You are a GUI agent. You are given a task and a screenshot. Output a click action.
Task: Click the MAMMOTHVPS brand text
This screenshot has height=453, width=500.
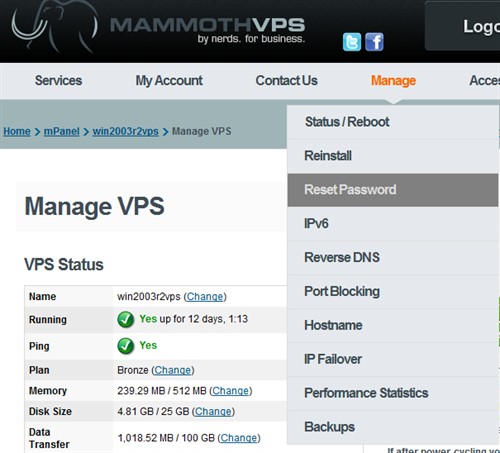(207, 25)
